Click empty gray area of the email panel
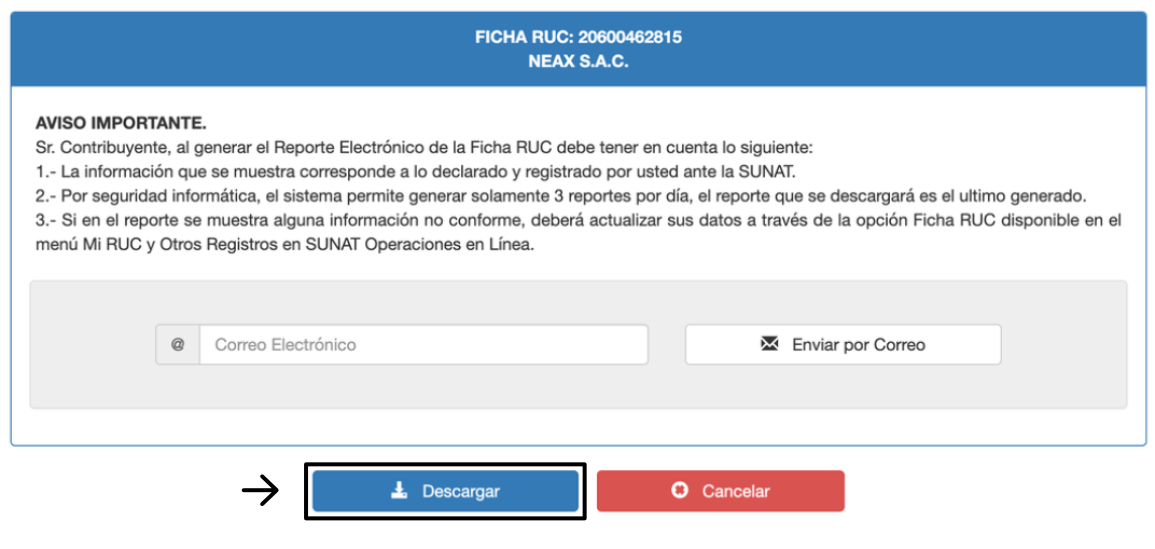The image size is (1155, 549). tap(578, 388)
